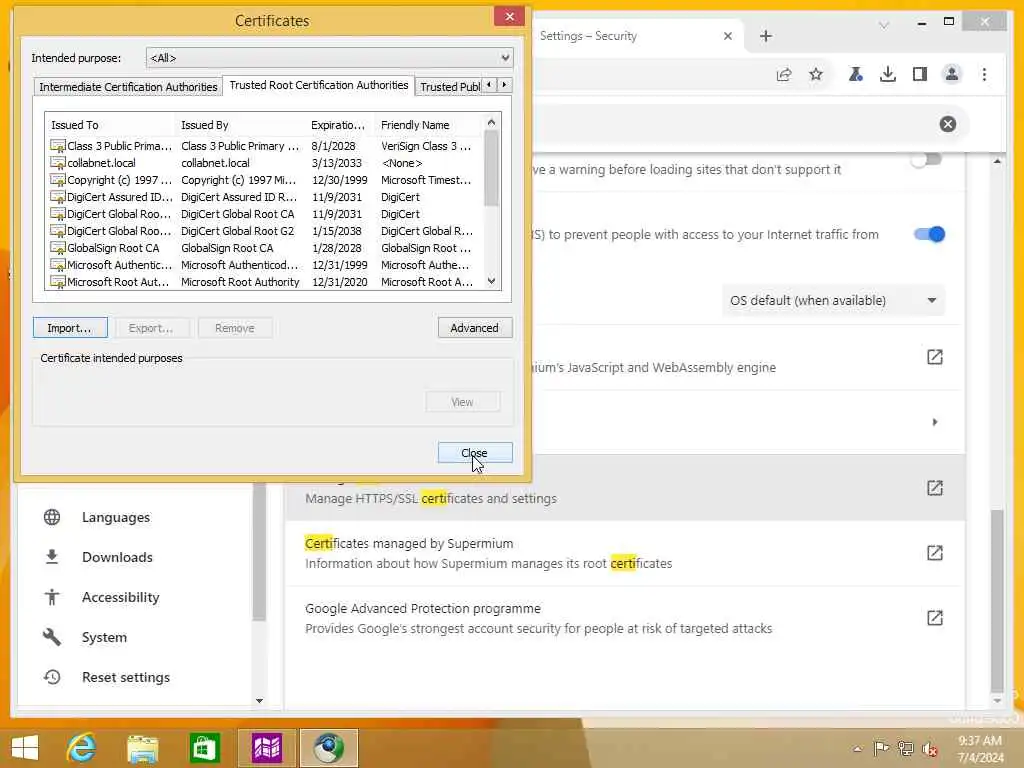Close Certificates dialog with red X

coord(509,16)
